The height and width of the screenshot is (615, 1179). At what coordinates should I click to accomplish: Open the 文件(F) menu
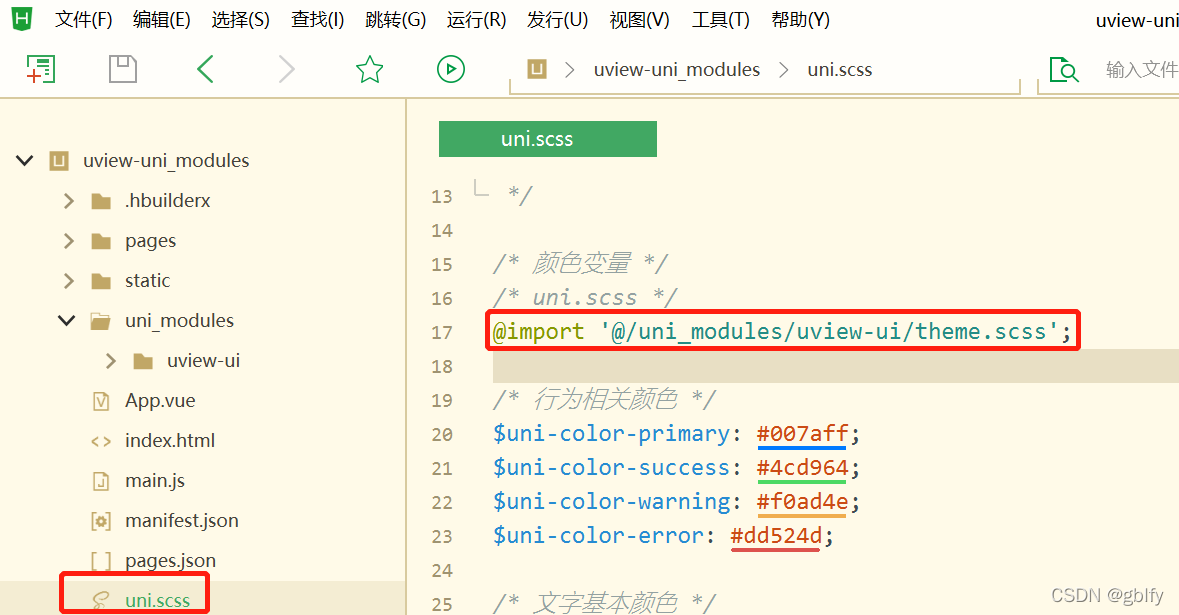point(83,20)
